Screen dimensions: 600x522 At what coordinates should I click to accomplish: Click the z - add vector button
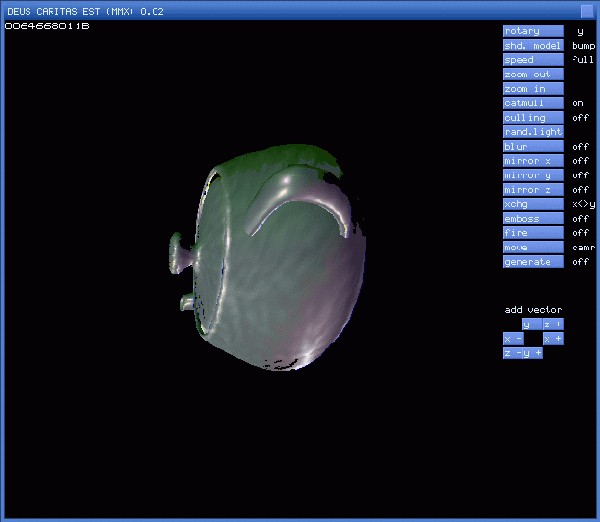tap(512, 353)
